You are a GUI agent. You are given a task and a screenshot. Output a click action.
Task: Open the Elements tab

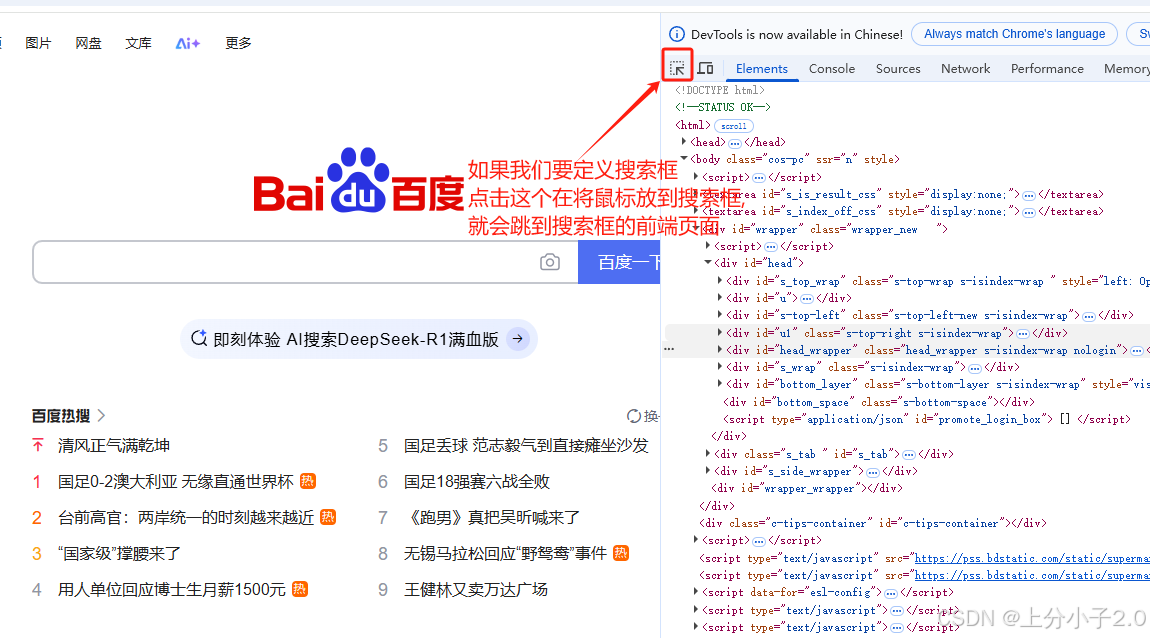(x=761, y=68)
